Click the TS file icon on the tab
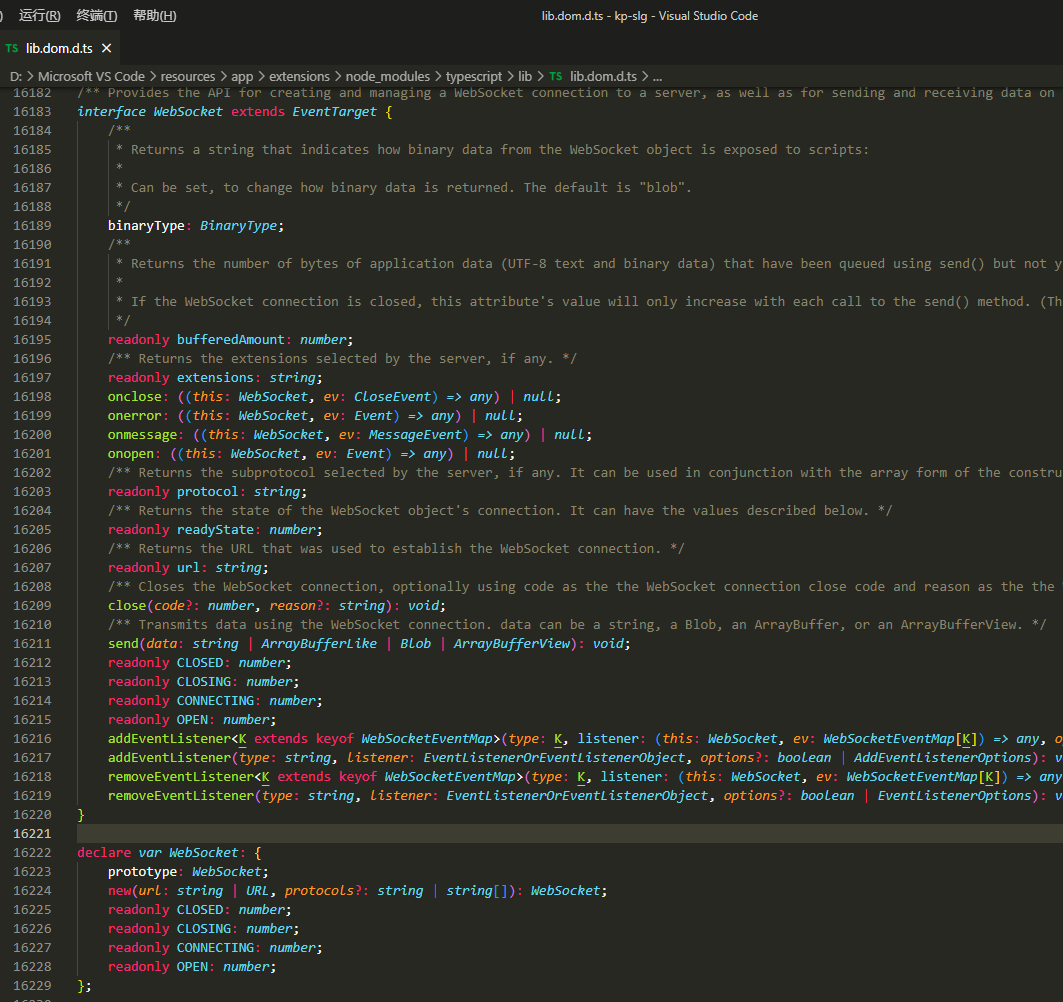Screen dimensions: 1063x1002 click(x=12, y=48)
